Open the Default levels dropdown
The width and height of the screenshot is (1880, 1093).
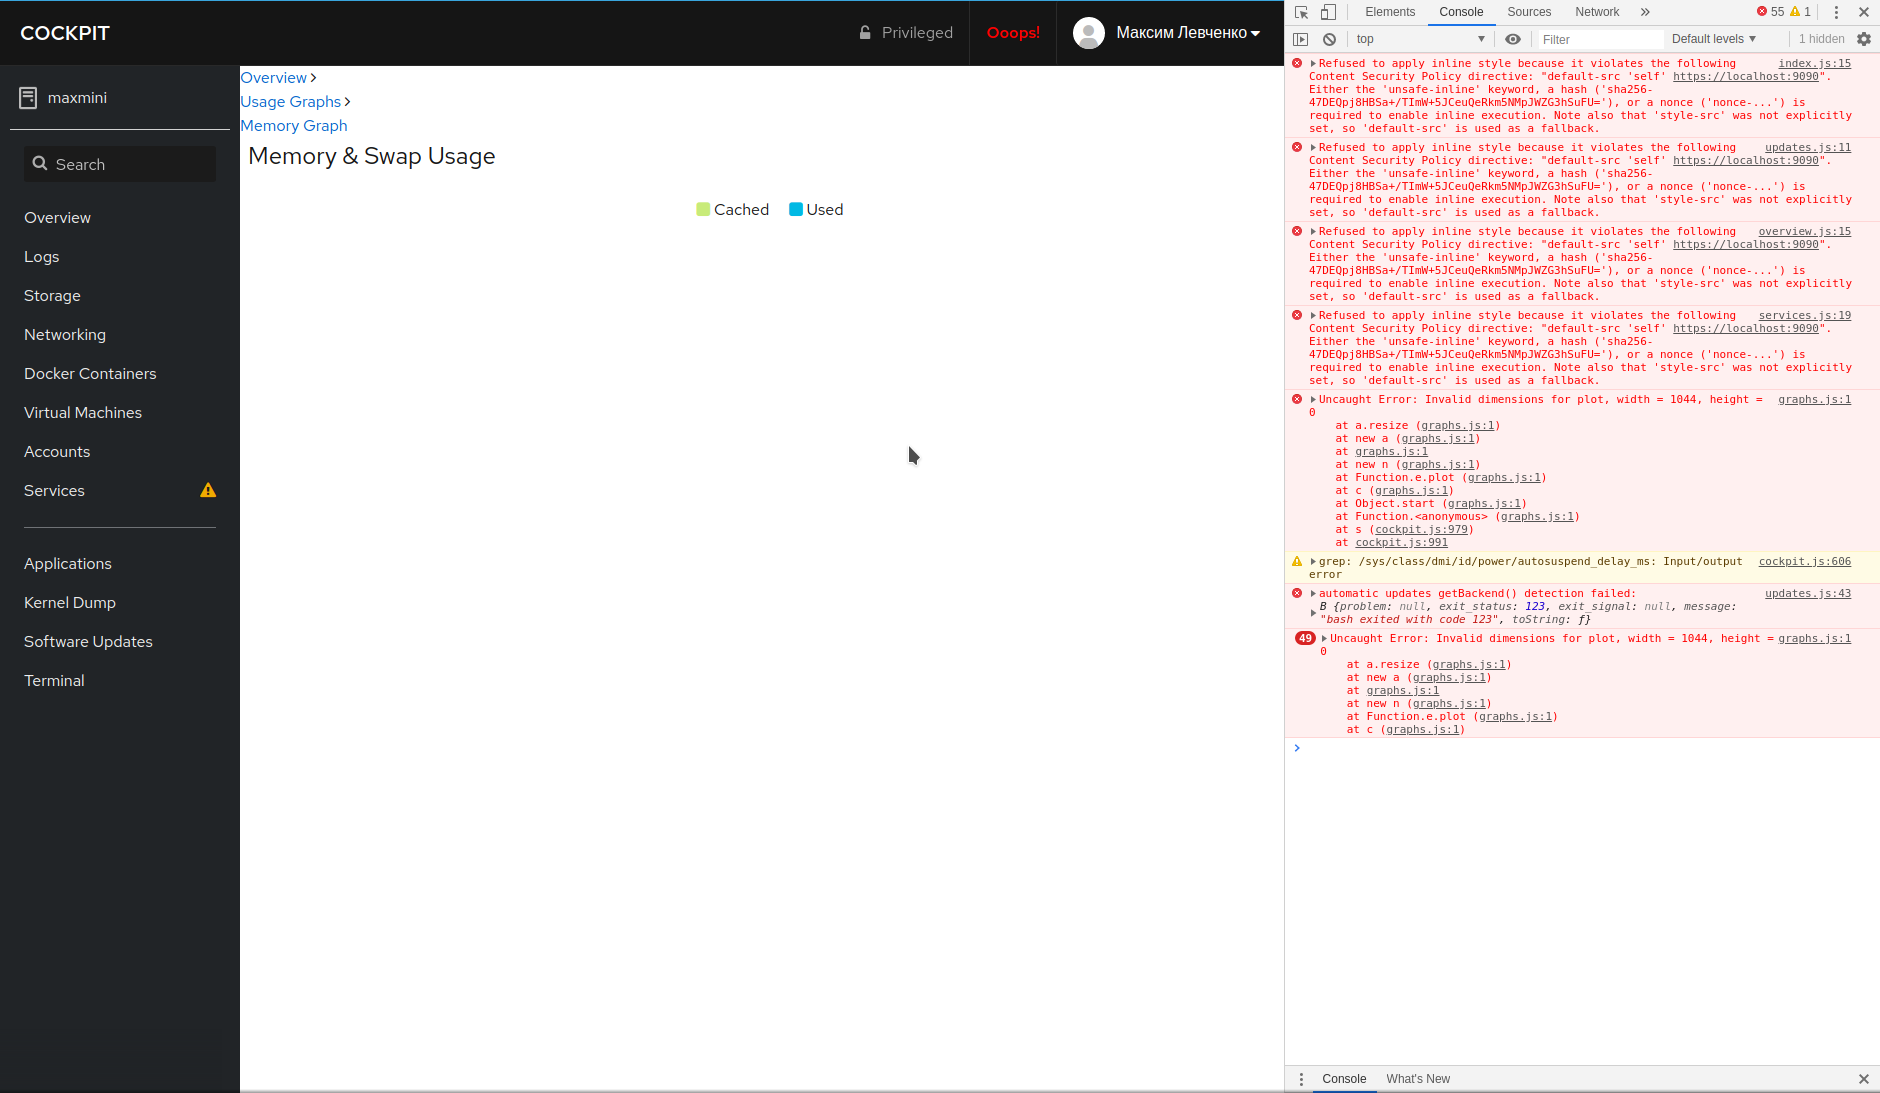(x=1713, y=39)
